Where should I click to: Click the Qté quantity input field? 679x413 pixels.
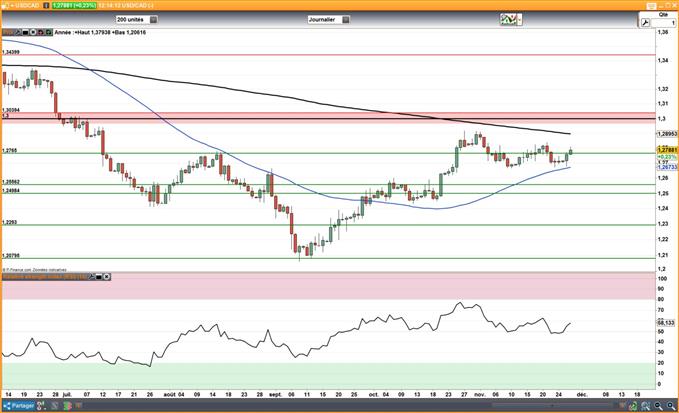663,23
